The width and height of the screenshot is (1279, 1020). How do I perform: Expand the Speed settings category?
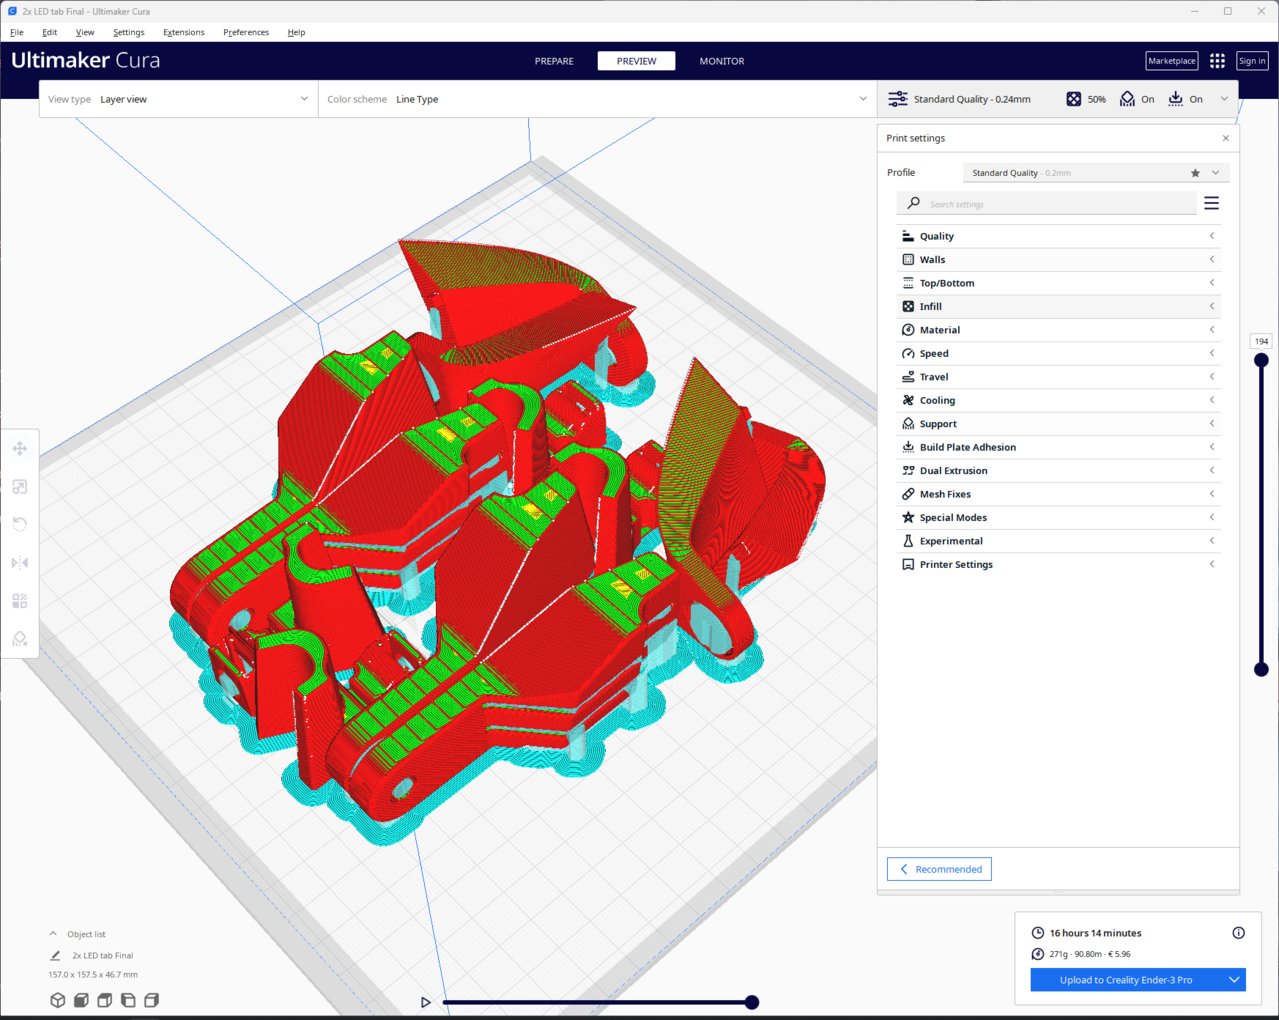(x=1058, y=353)
